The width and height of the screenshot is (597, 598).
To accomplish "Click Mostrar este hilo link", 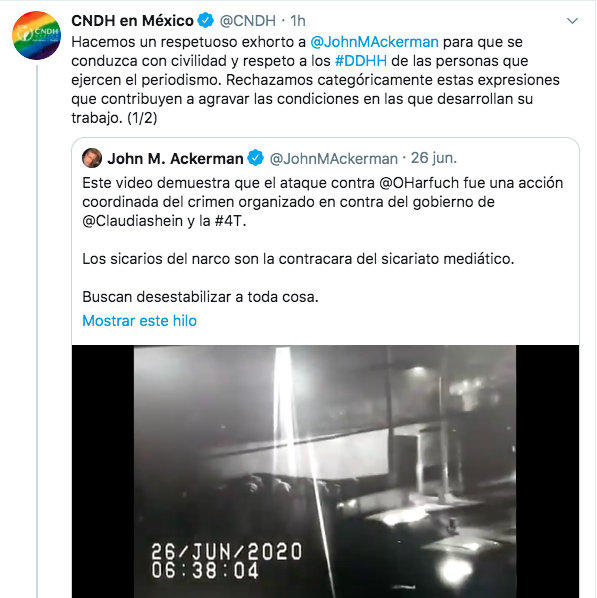I will [x=140, y=321].
